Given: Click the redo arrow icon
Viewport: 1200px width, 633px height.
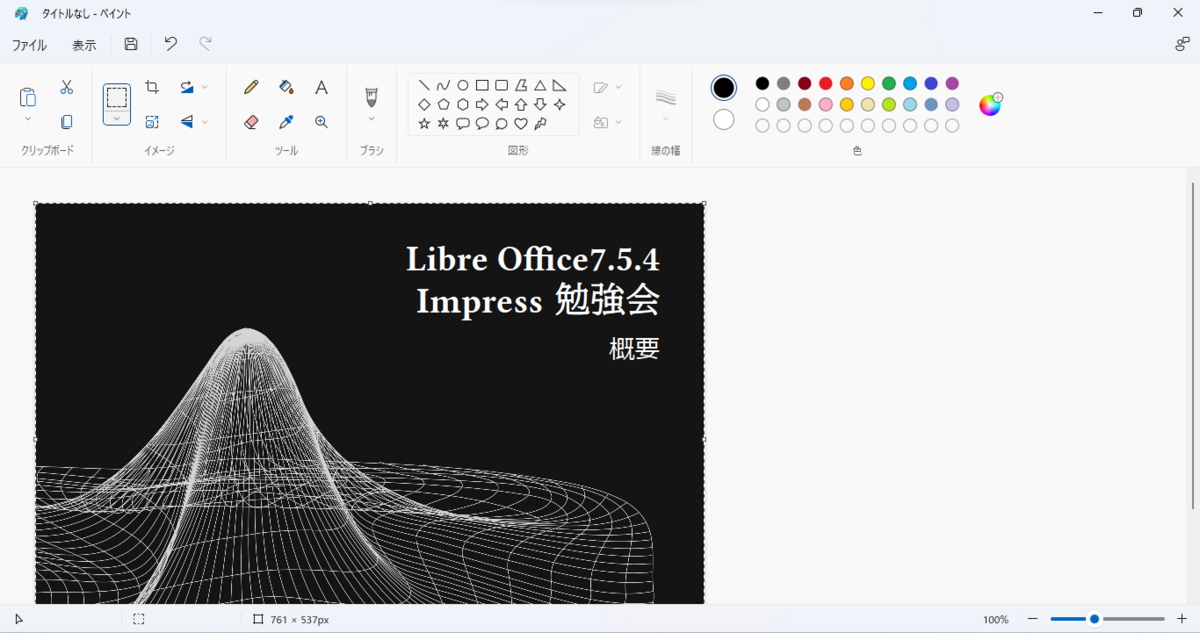Looking at the screenshot, I should (205, 44).
